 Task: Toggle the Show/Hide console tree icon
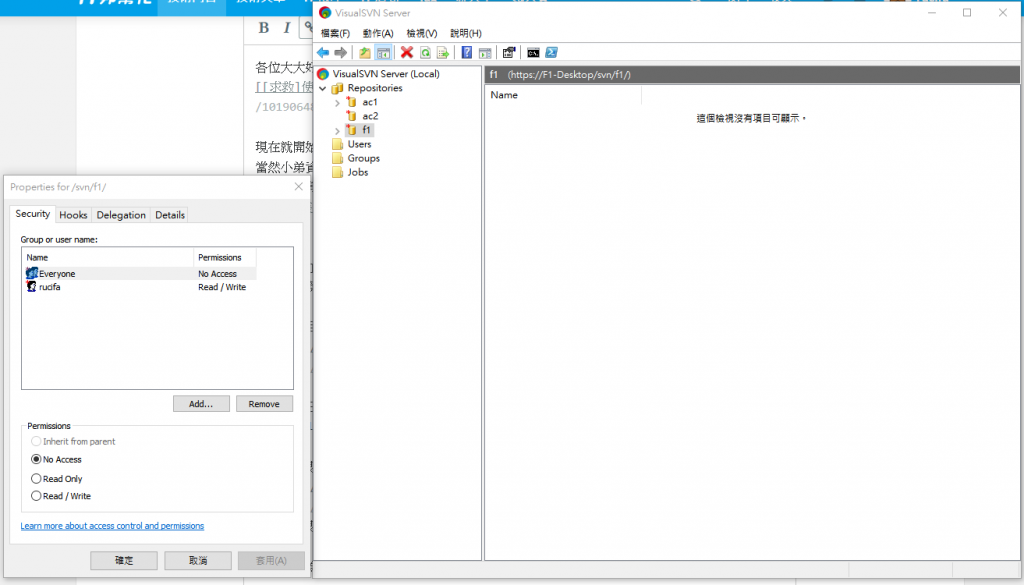(x=383, y=53)
